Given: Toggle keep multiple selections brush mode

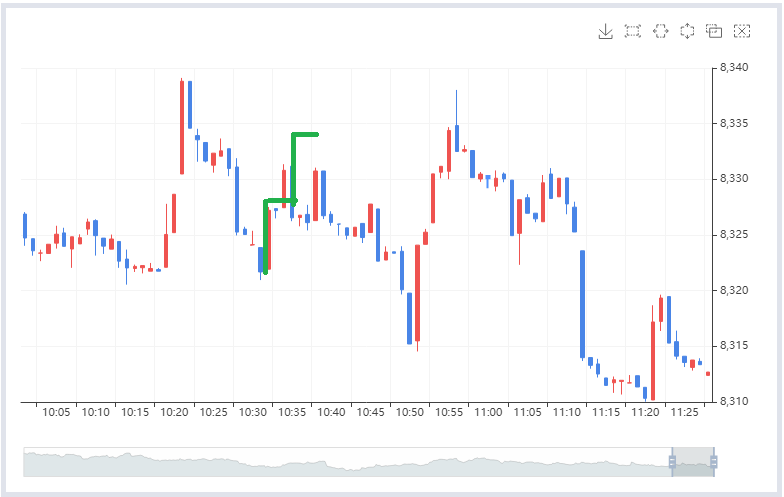Looking at the screenshot, I should (714, 32).
